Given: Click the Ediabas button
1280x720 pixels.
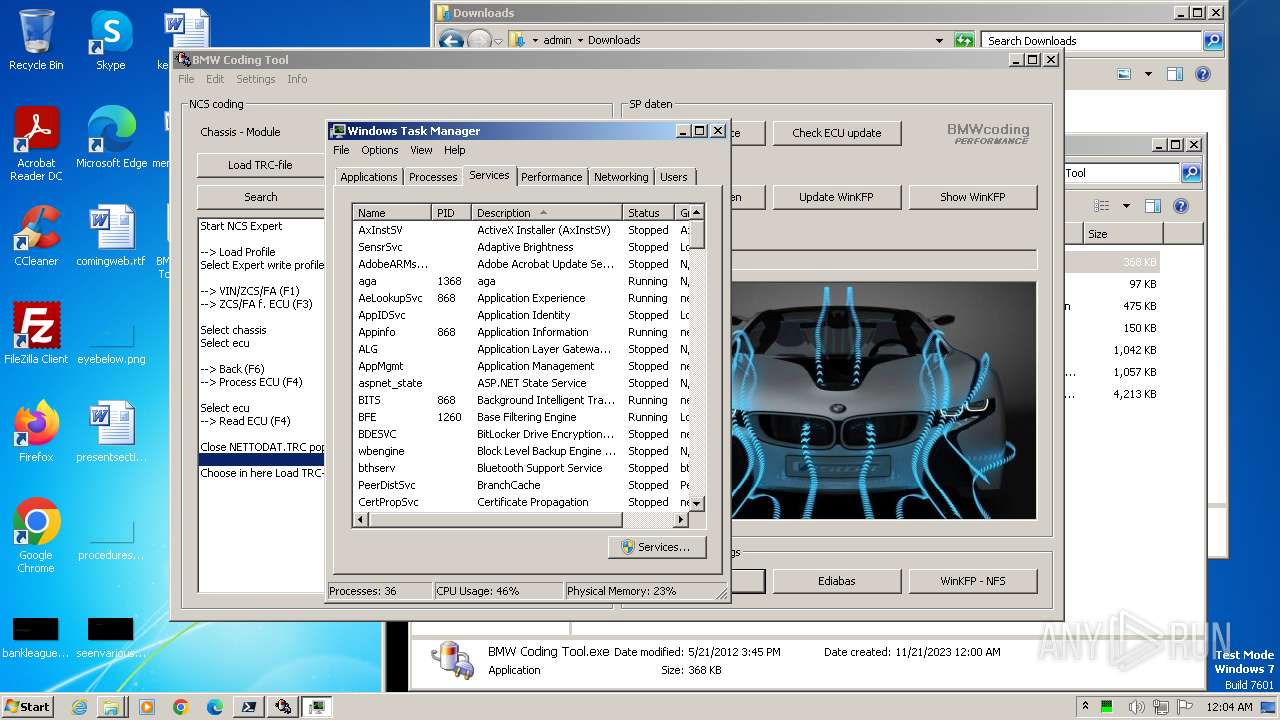Looking at the screenshot, I should tap(836, 581).
